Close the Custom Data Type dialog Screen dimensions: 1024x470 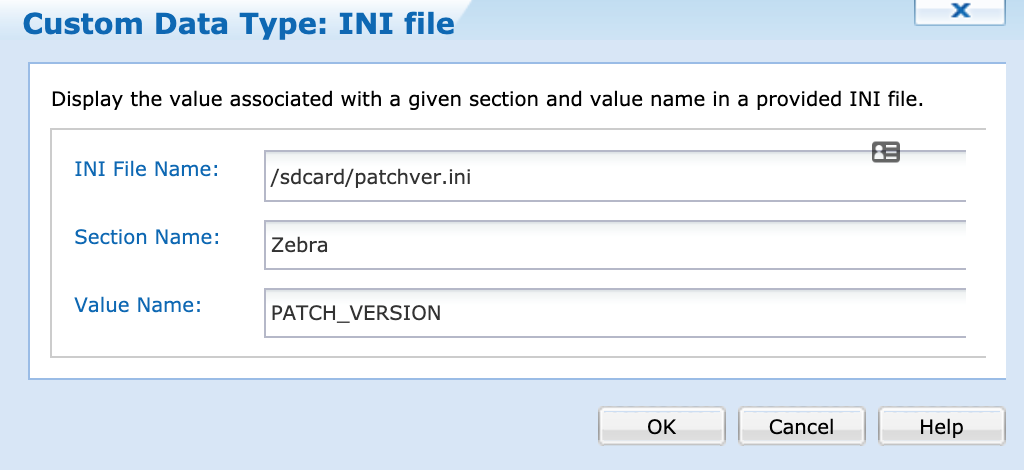(961, 11)
